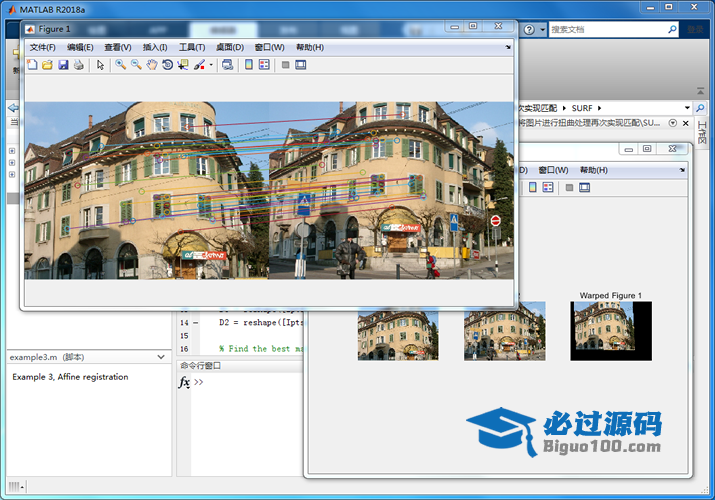This screenshot has width=715, height=500.
Task: Insert a legend in Figure 1
Action: point(264,65)
